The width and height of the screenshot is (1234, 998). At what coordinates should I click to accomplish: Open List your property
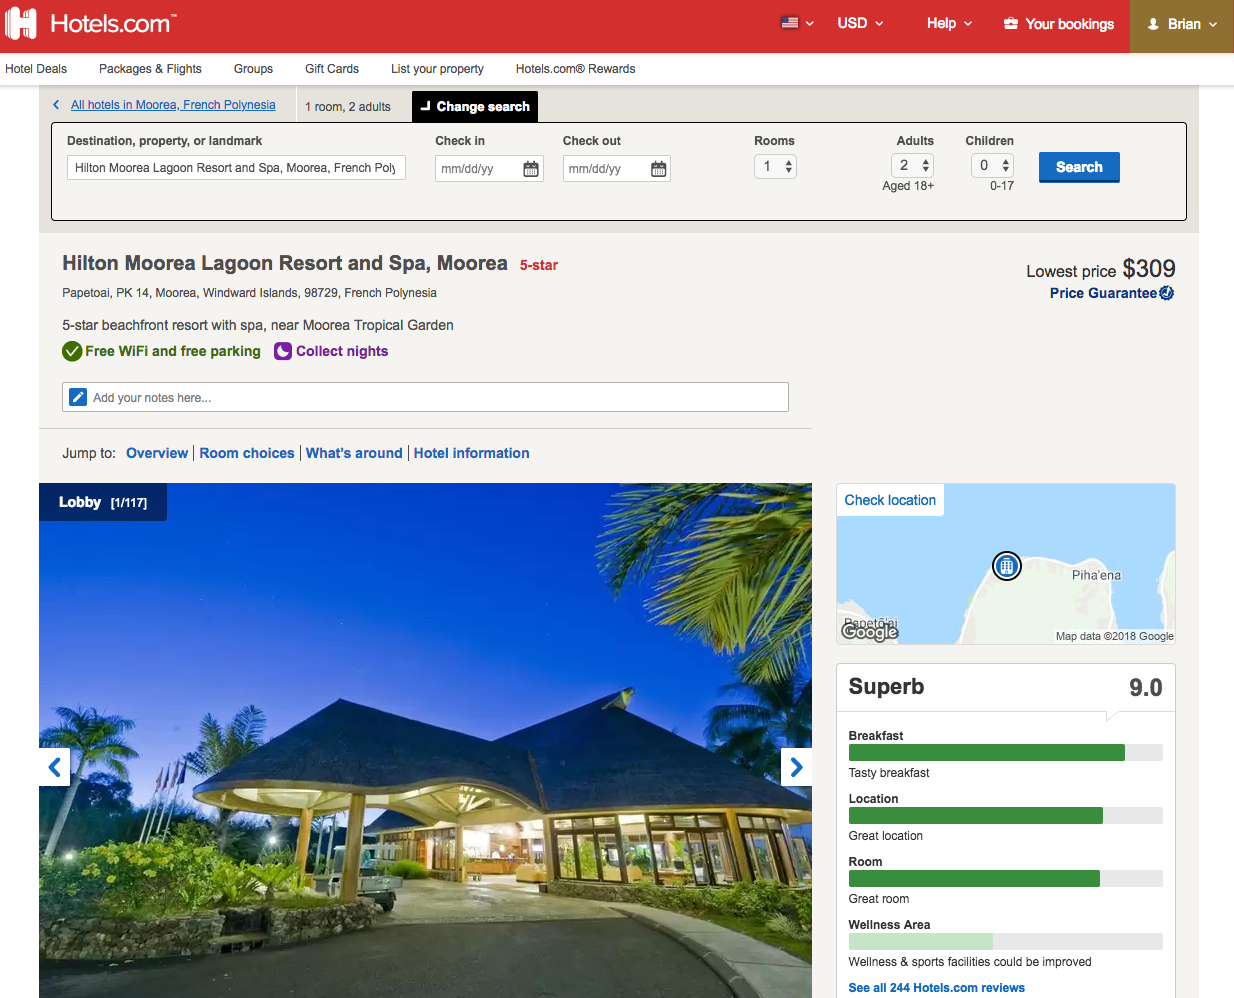coord(437,69)
